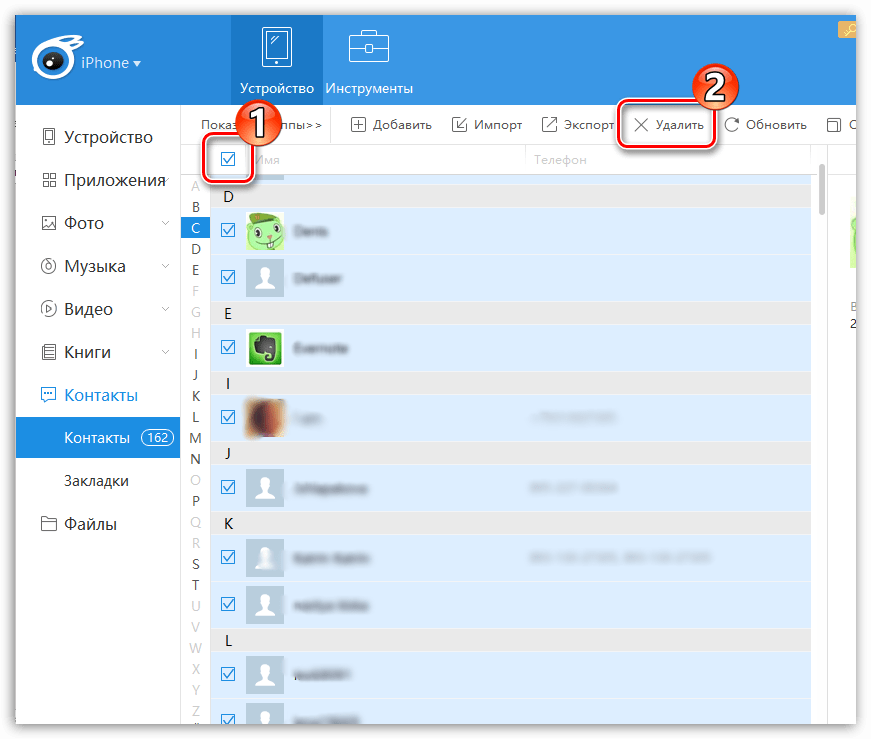Click the Evernote contact avatar
871x739 pixels.
tap(265, 348)
